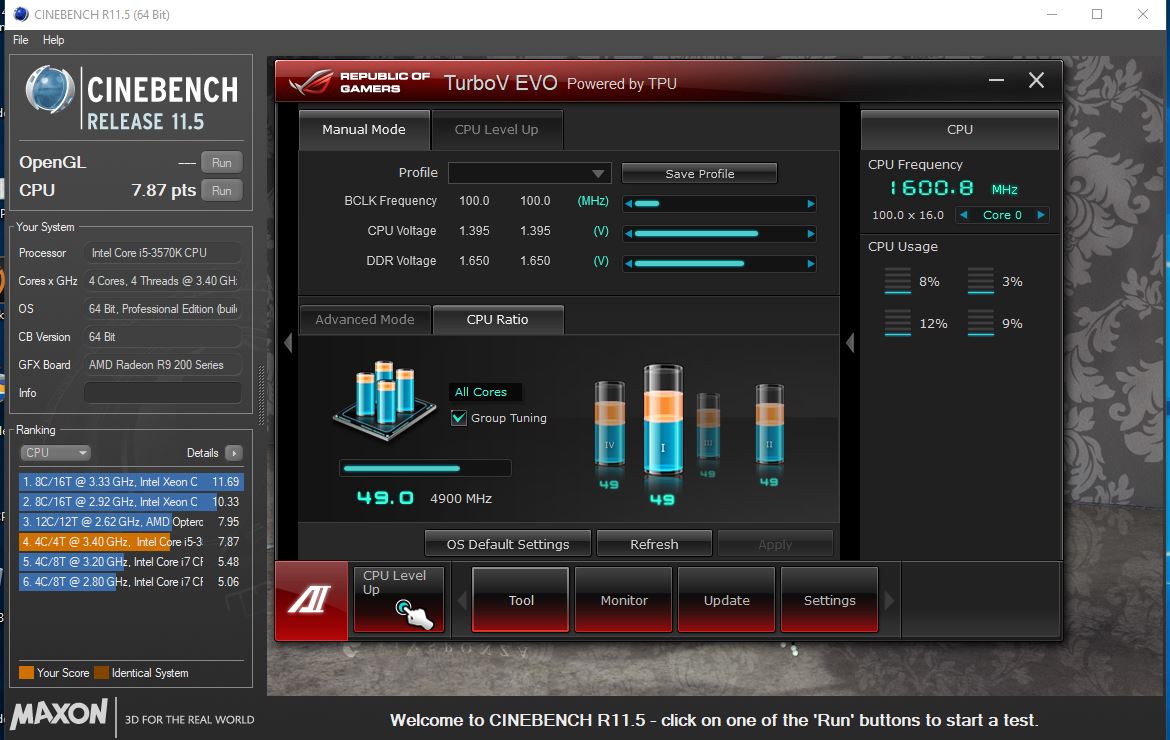The width and height of the screenshot is (1170, 740).
Task: Select core II battery gauge
Action: click(769, 425)
